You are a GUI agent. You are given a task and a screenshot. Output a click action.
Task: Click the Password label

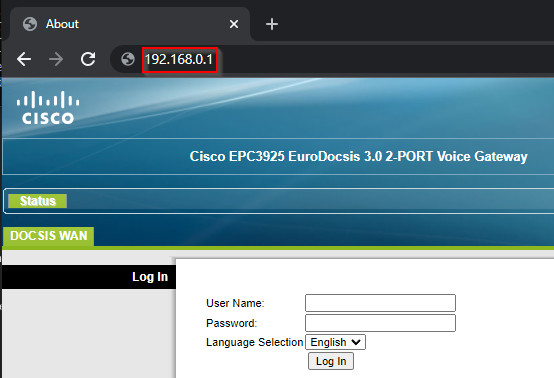point(231,323)
